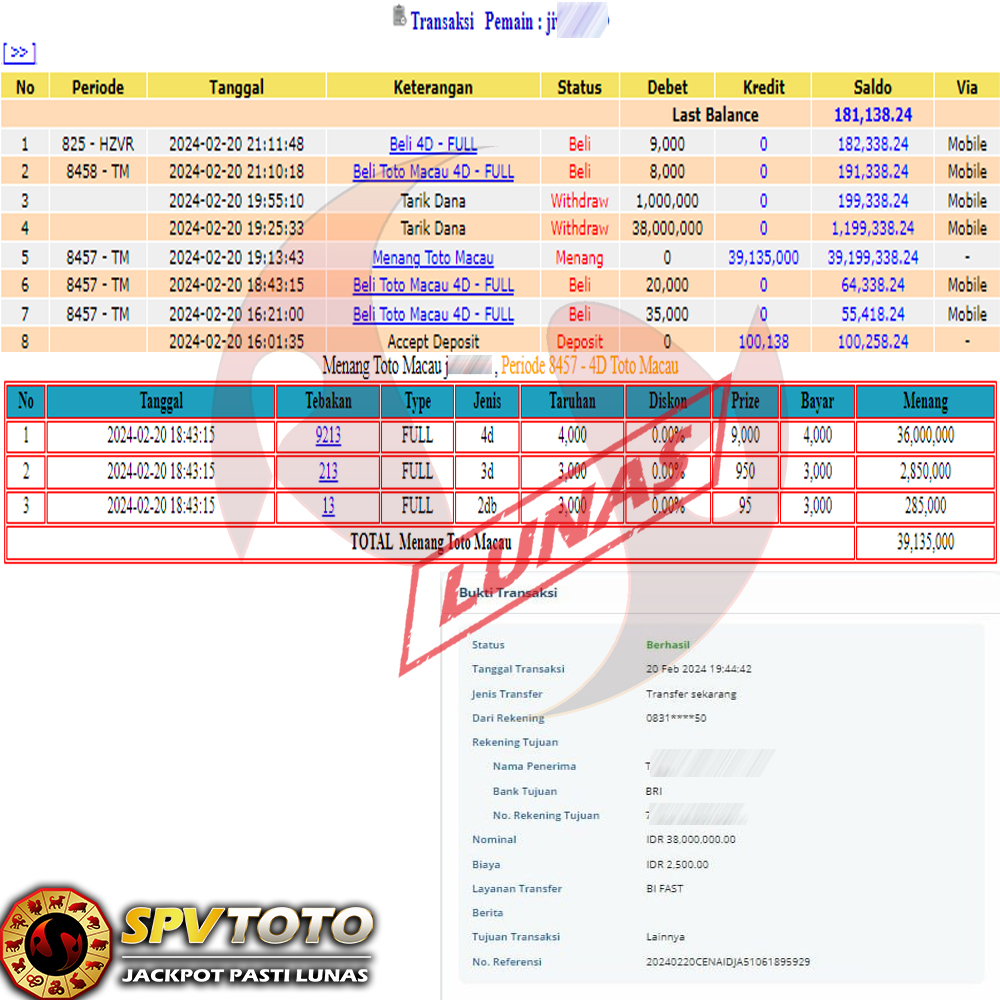
Task: Open Beli Toto Macau 4D link at 21:10:18
Action: [433, 172]
